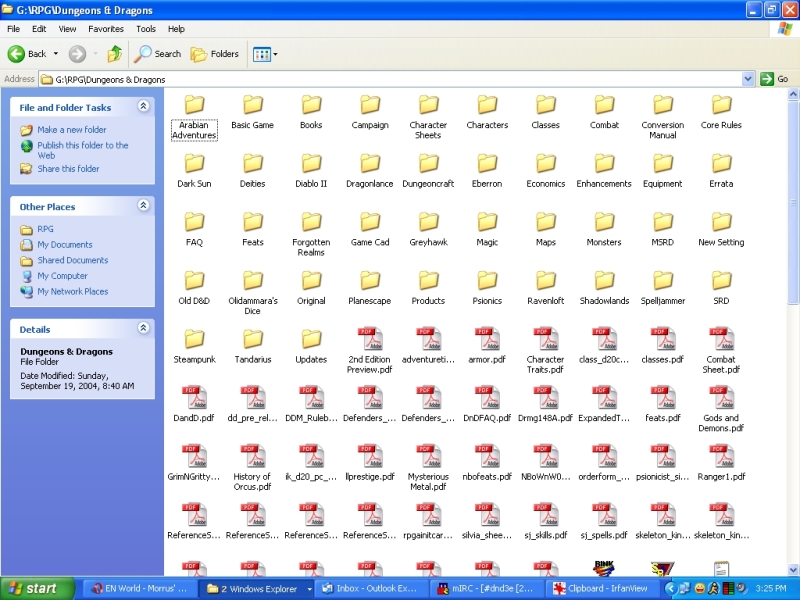Open the grouped Windows Explorer taskbar dropdown
This screenshot has width=800, height=600.
309,589
